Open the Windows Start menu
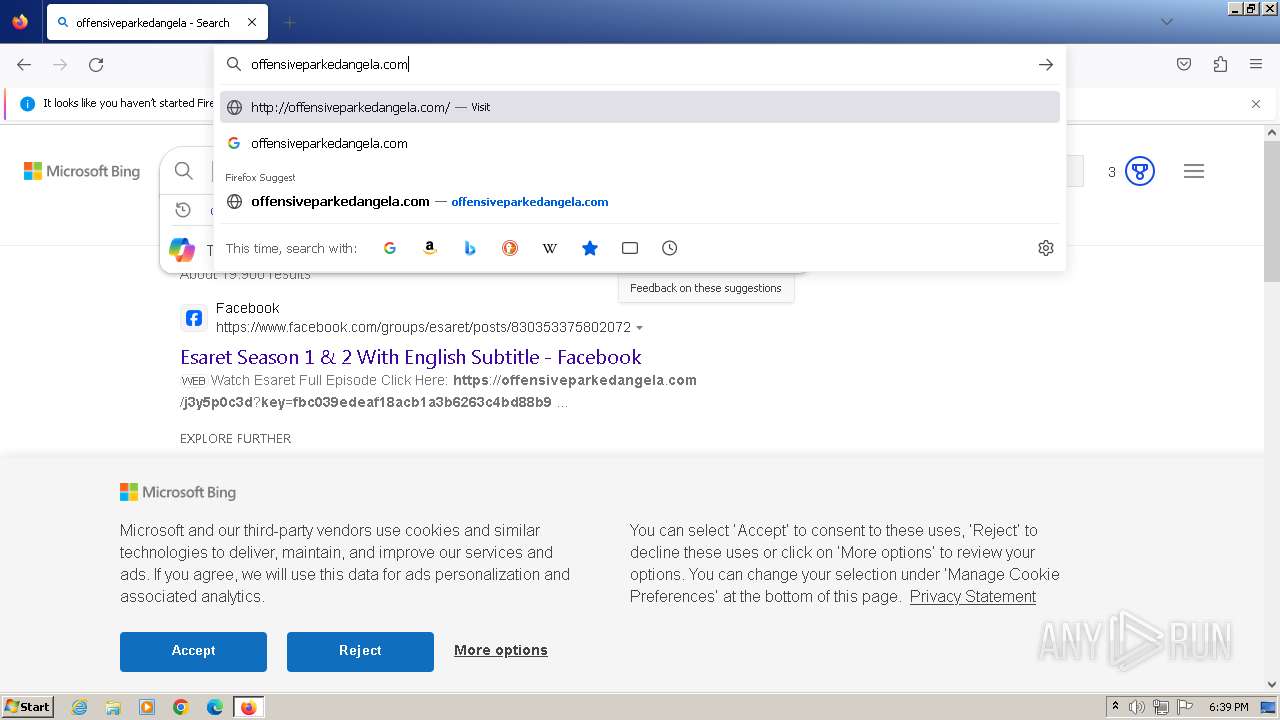 [x=27, y=707]
